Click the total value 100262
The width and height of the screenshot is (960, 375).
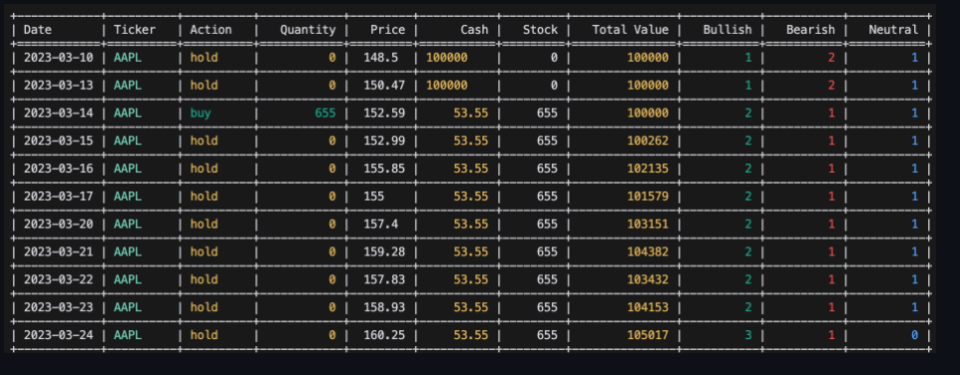pyautogui.click(x=648, y=141)
